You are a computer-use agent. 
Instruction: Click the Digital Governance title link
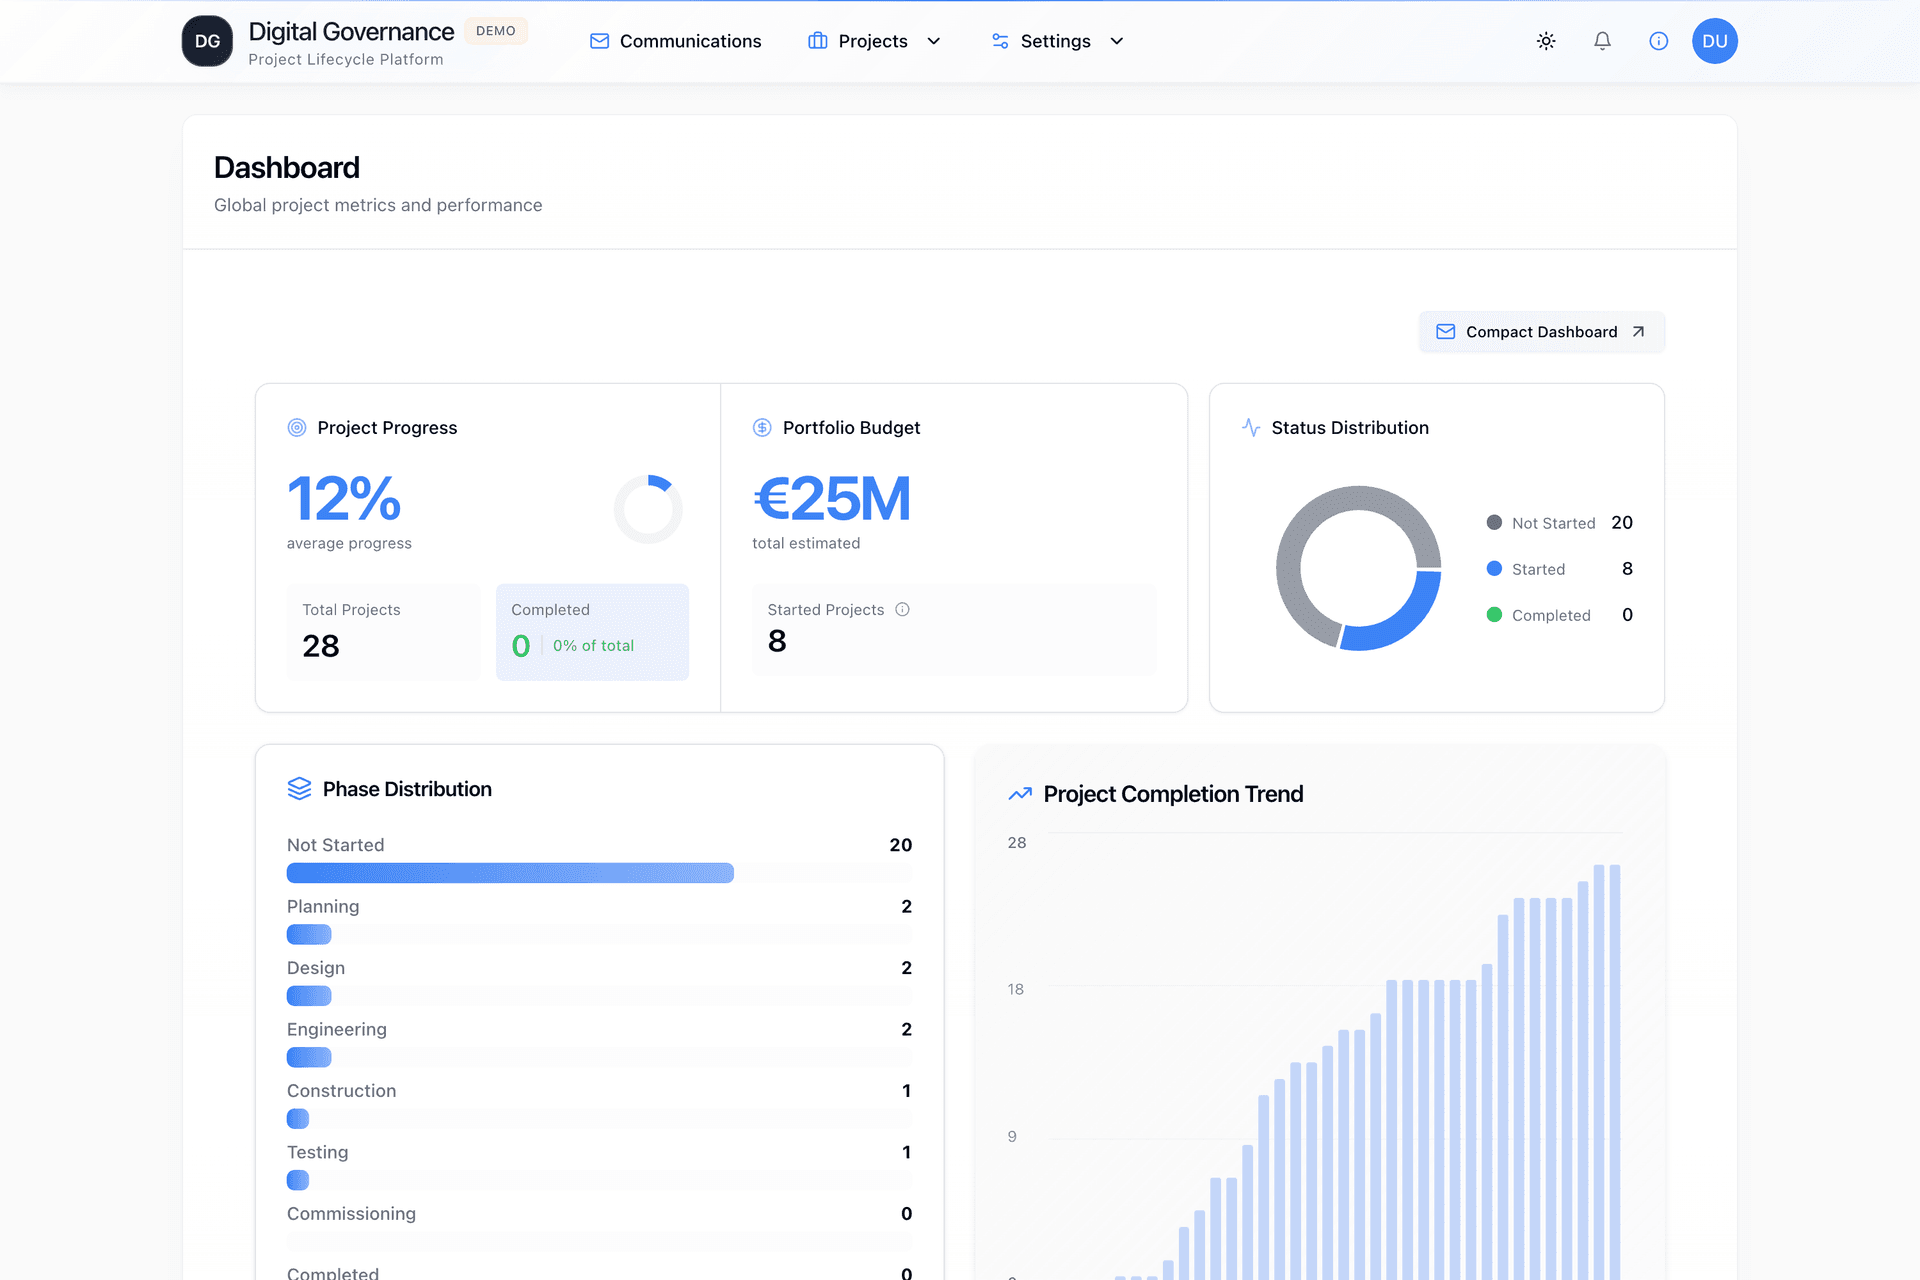[351, 32]
